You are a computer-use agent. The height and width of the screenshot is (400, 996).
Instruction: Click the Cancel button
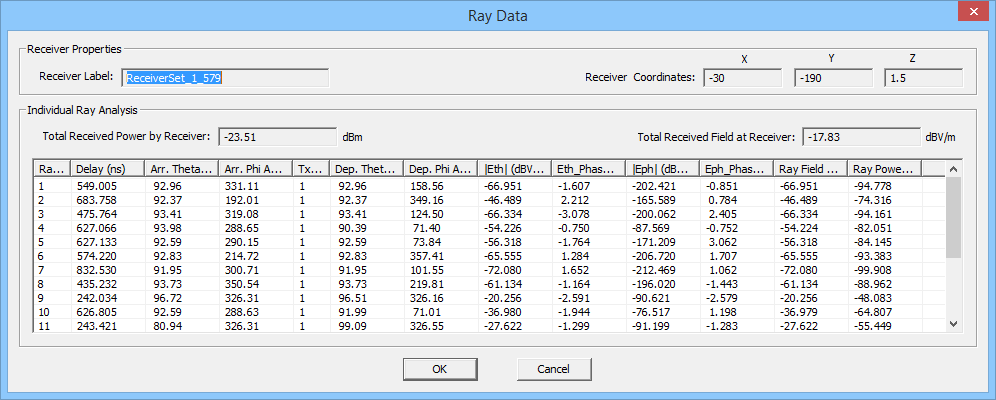tap(553, 368)
